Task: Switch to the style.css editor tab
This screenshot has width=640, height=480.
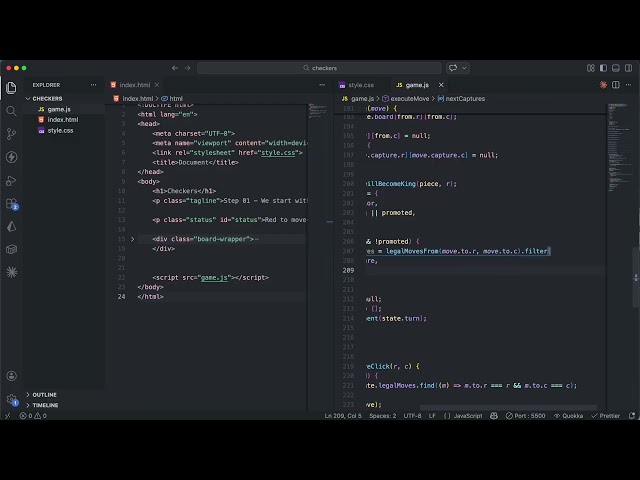Action: click(361, 85)
